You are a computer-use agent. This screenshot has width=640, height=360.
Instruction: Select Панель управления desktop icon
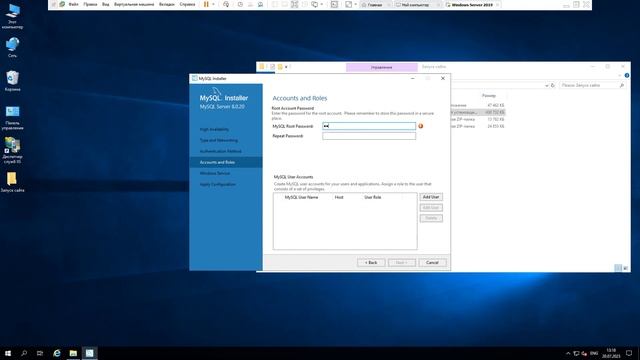point(13,118)
